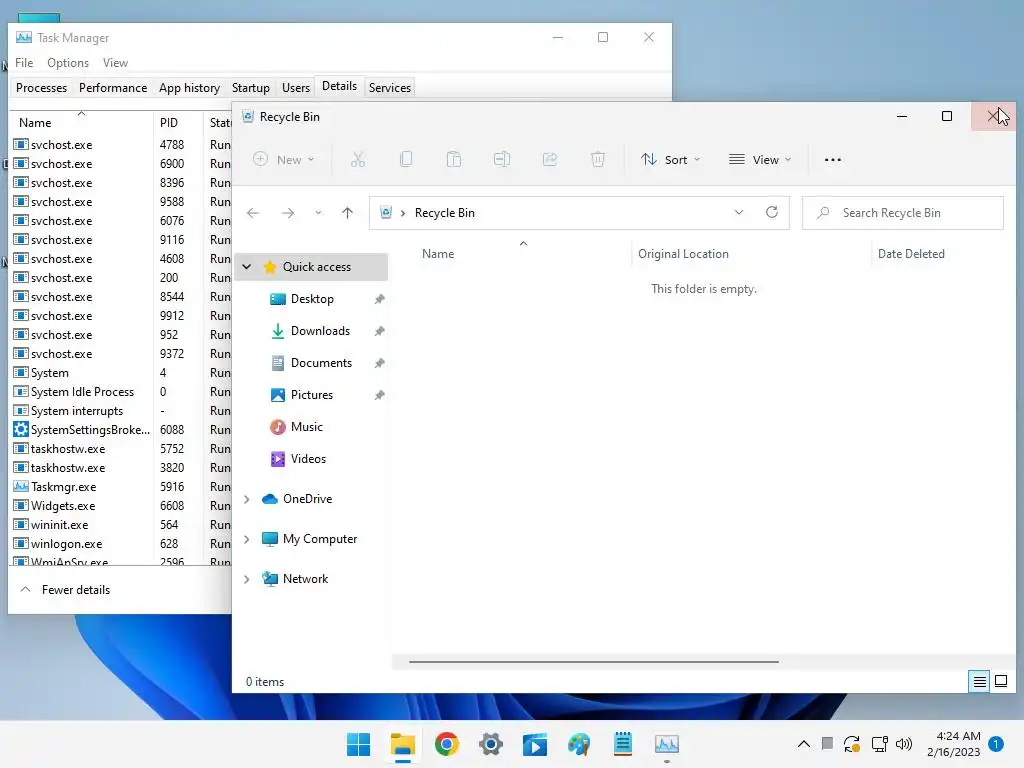Click the Rename icon in Recycle Bin toolbar
The width and height of the screenshot is (1024, 768).
click(502, 159)
